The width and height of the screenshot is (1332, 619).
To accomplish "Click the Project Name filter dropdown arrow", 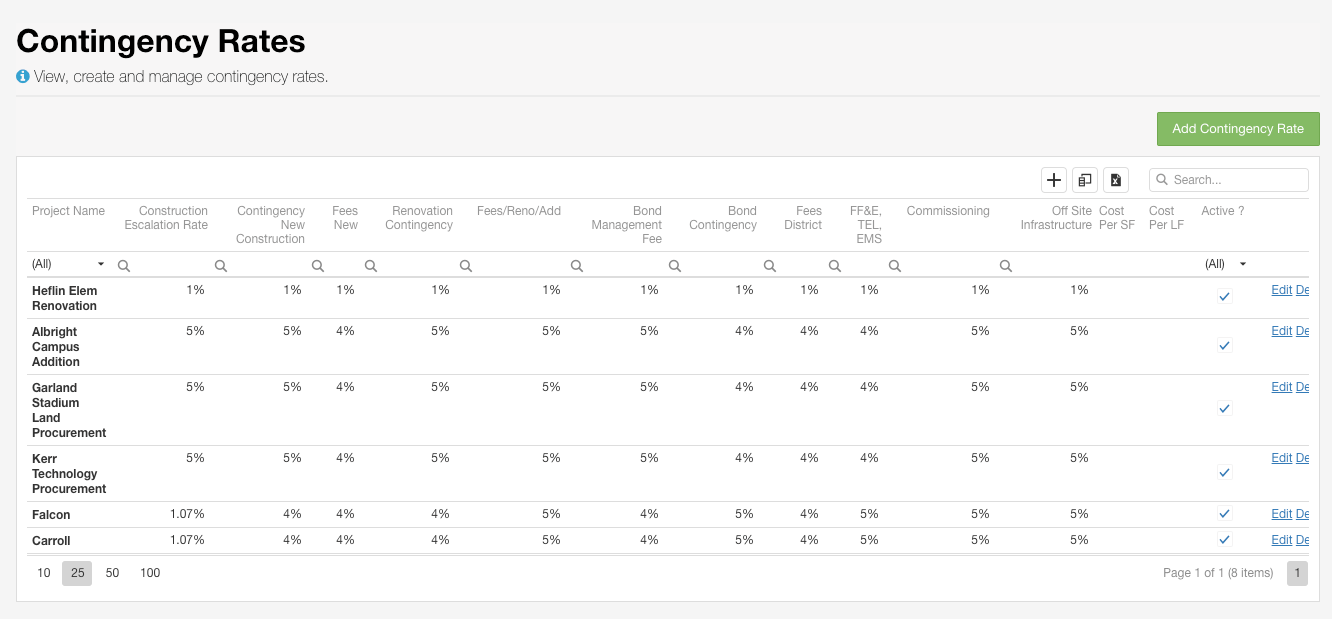I will 99,263.
